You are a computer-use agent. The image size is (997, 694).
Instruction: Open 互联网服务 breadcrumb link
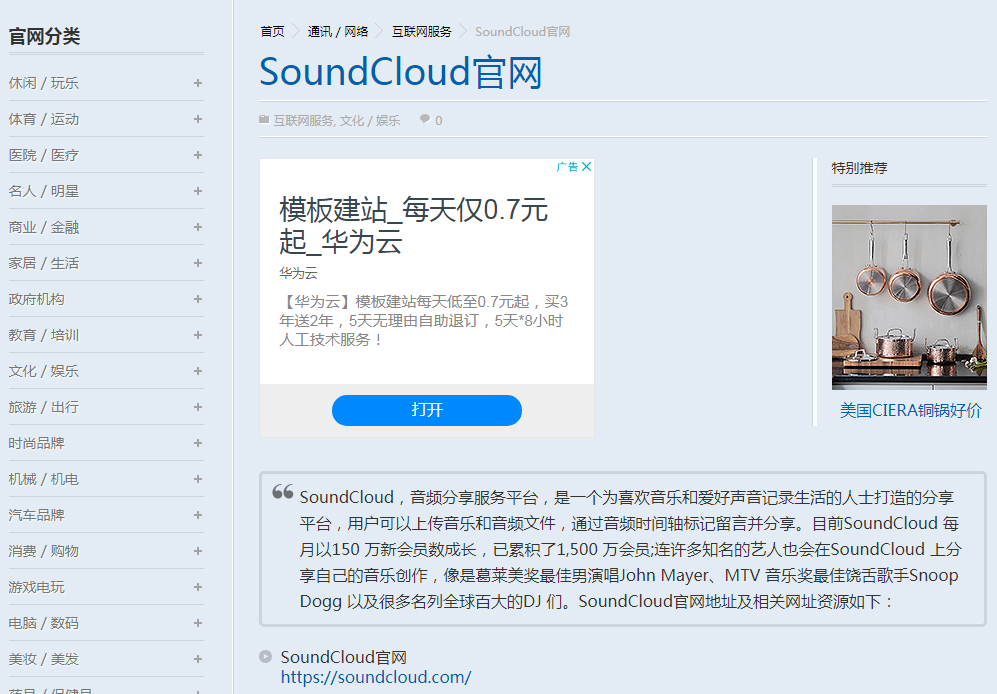tap(422, 32)
